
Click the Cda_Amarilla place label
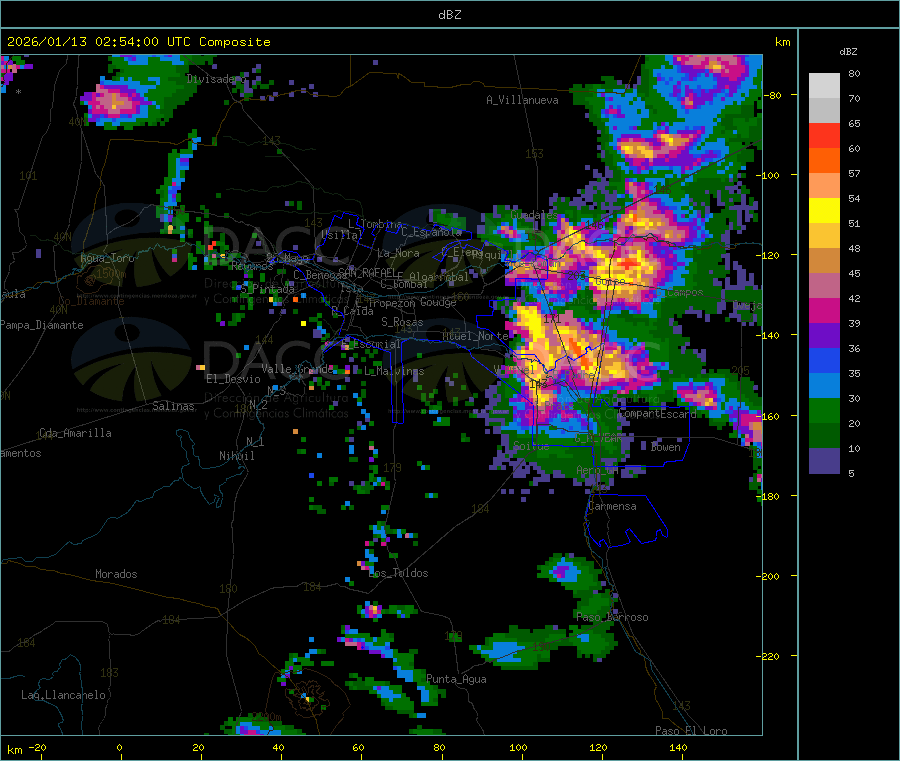coord(75,433)
